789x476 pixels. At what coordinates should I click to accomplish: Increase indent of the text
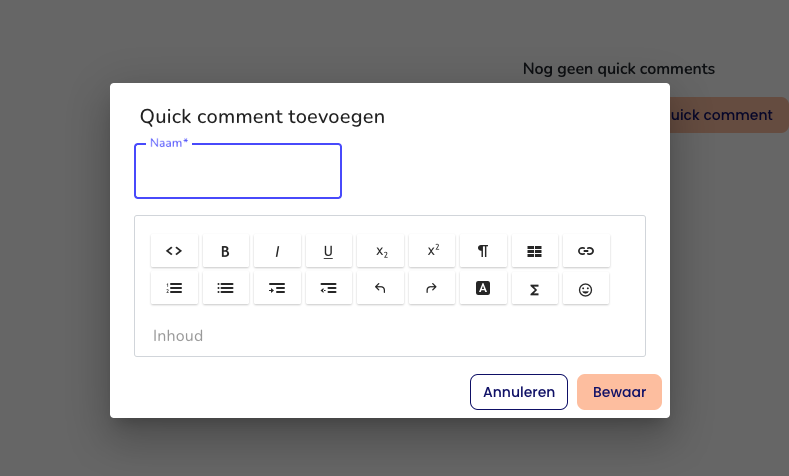click(277, 288)
